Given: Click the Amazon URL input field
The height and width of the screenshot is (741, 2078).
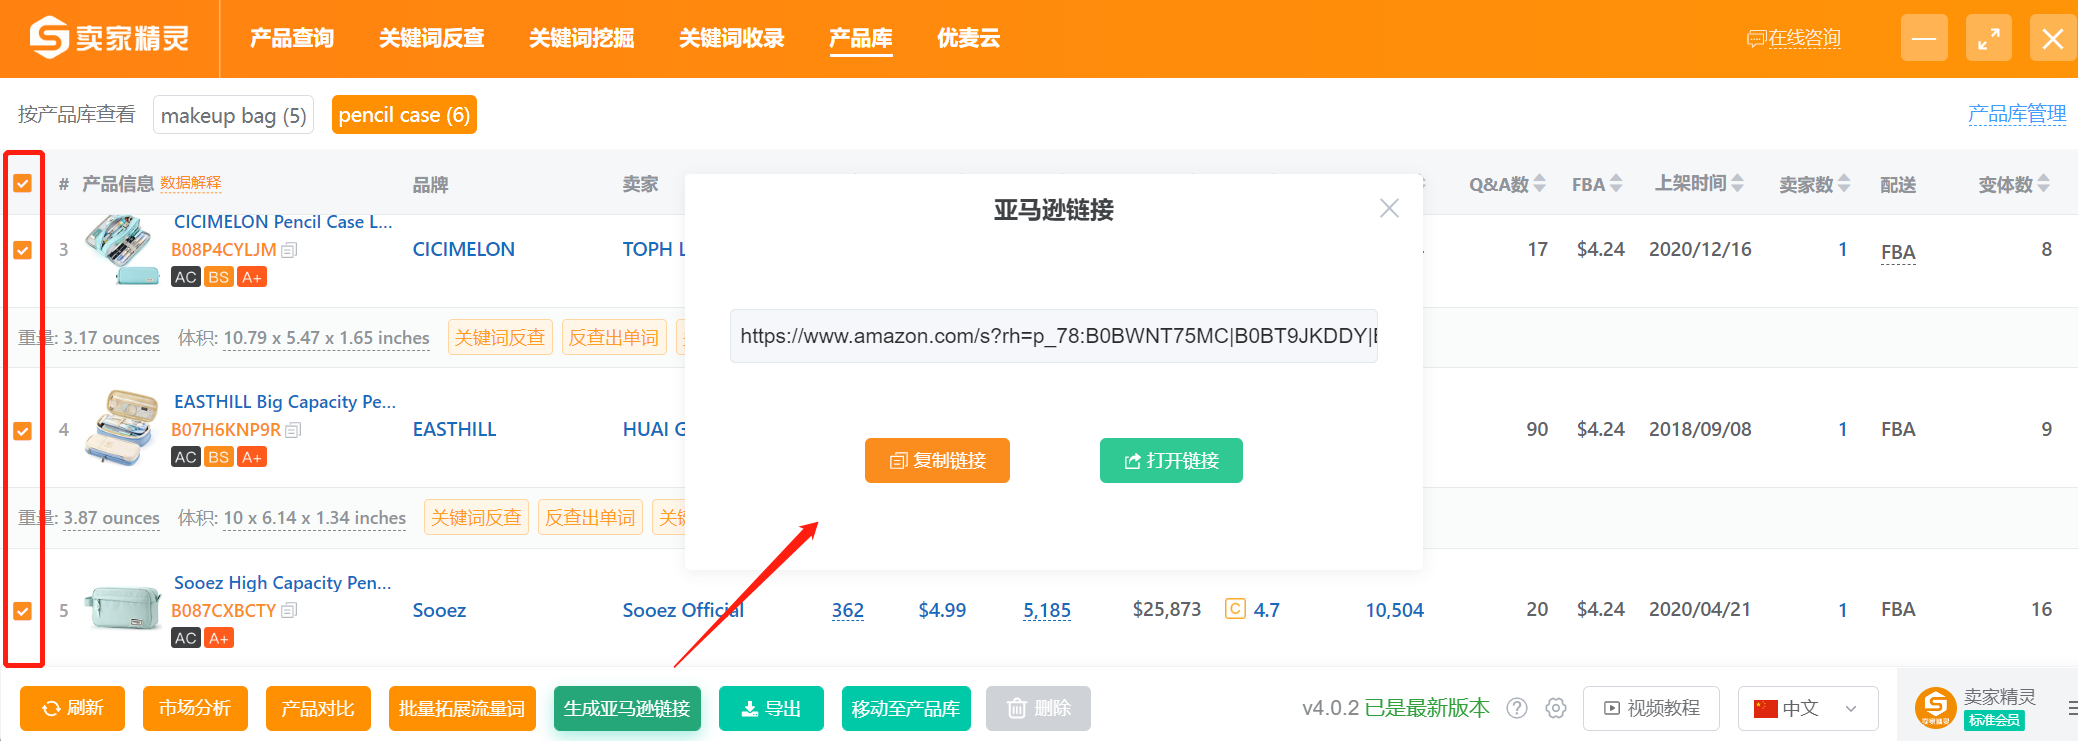Looking at the screenshot, I should (x=1053, y=336).
